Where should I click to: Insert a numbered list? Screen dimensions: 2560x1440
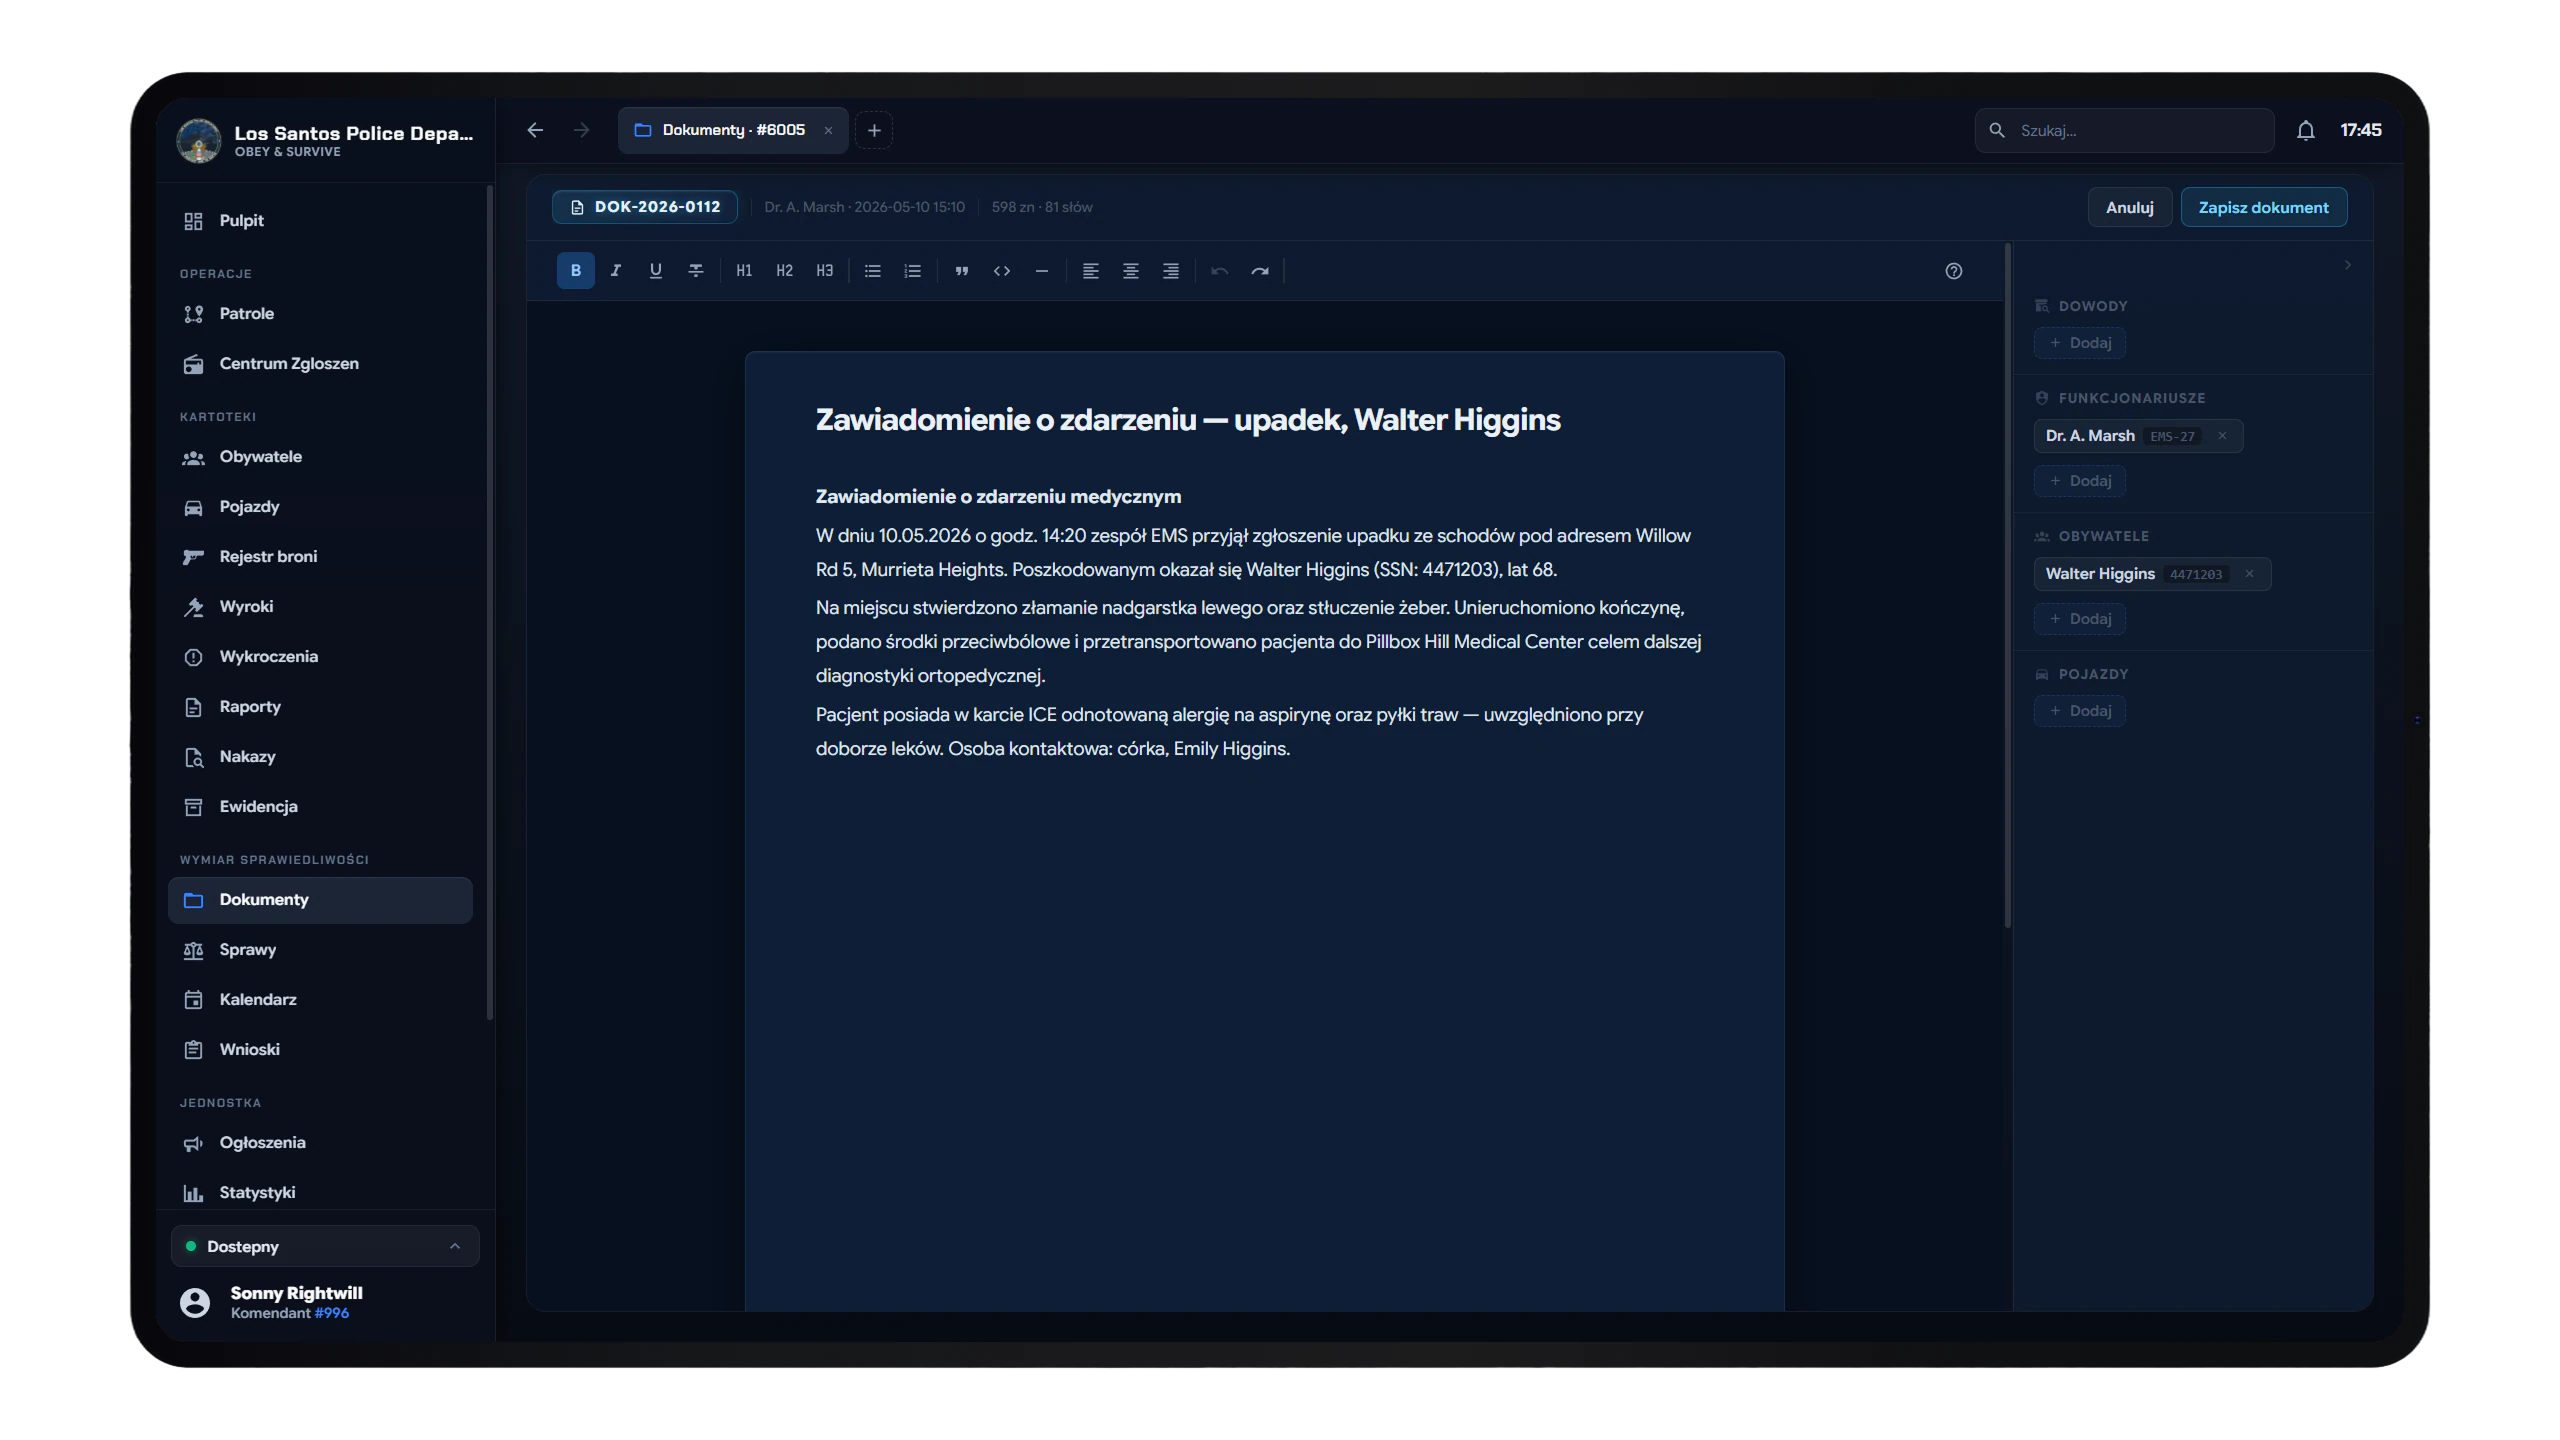[912, 270]
